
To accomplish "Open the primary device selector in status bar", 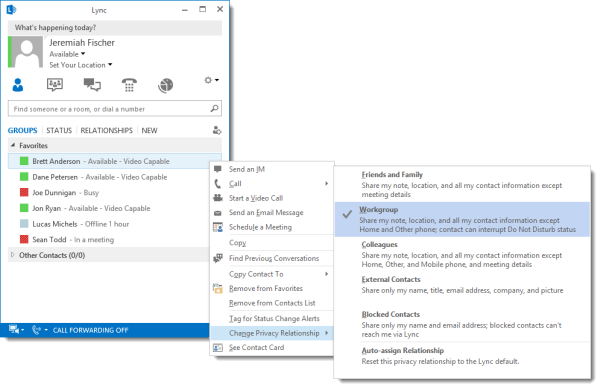I will tap(16, 329).
